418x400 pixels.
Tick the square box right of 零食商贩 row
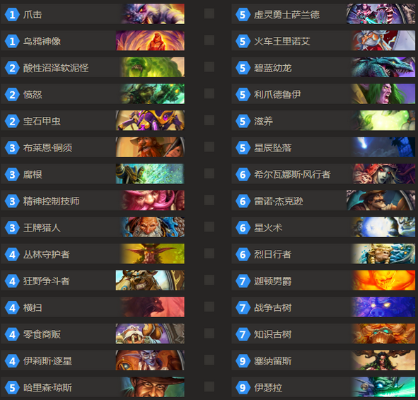tap(209, 334)
